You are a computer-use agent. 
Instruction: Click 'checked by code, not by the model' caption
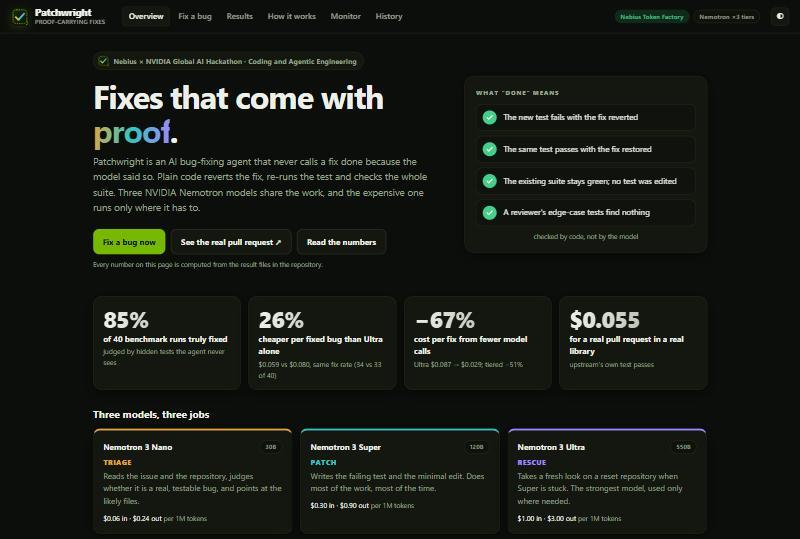tap(586, 237)
